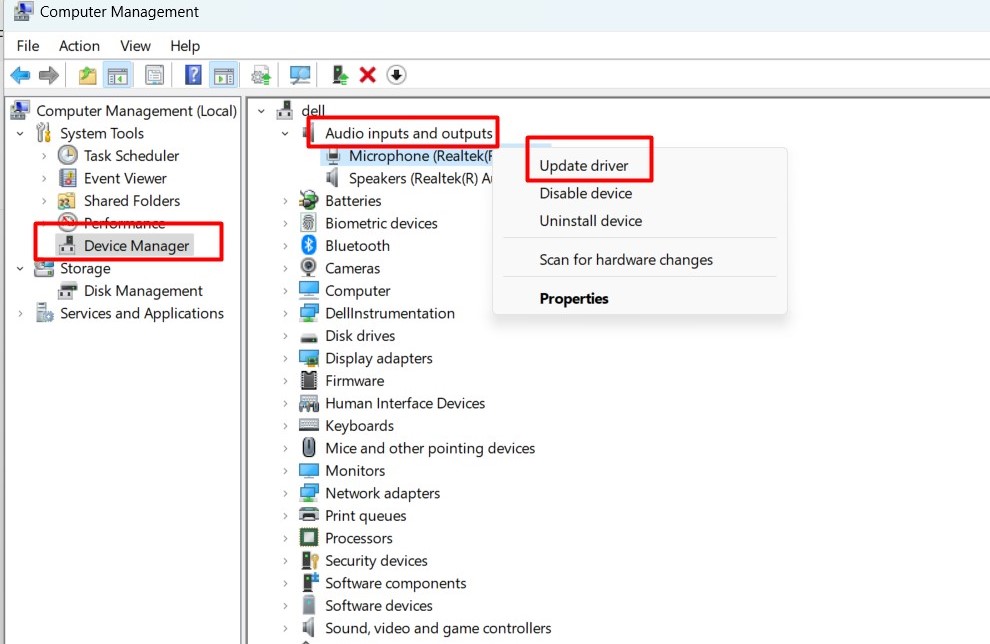The image size is (990, 644).
Task: Choose Update driver from context menu
Action: 583,165
